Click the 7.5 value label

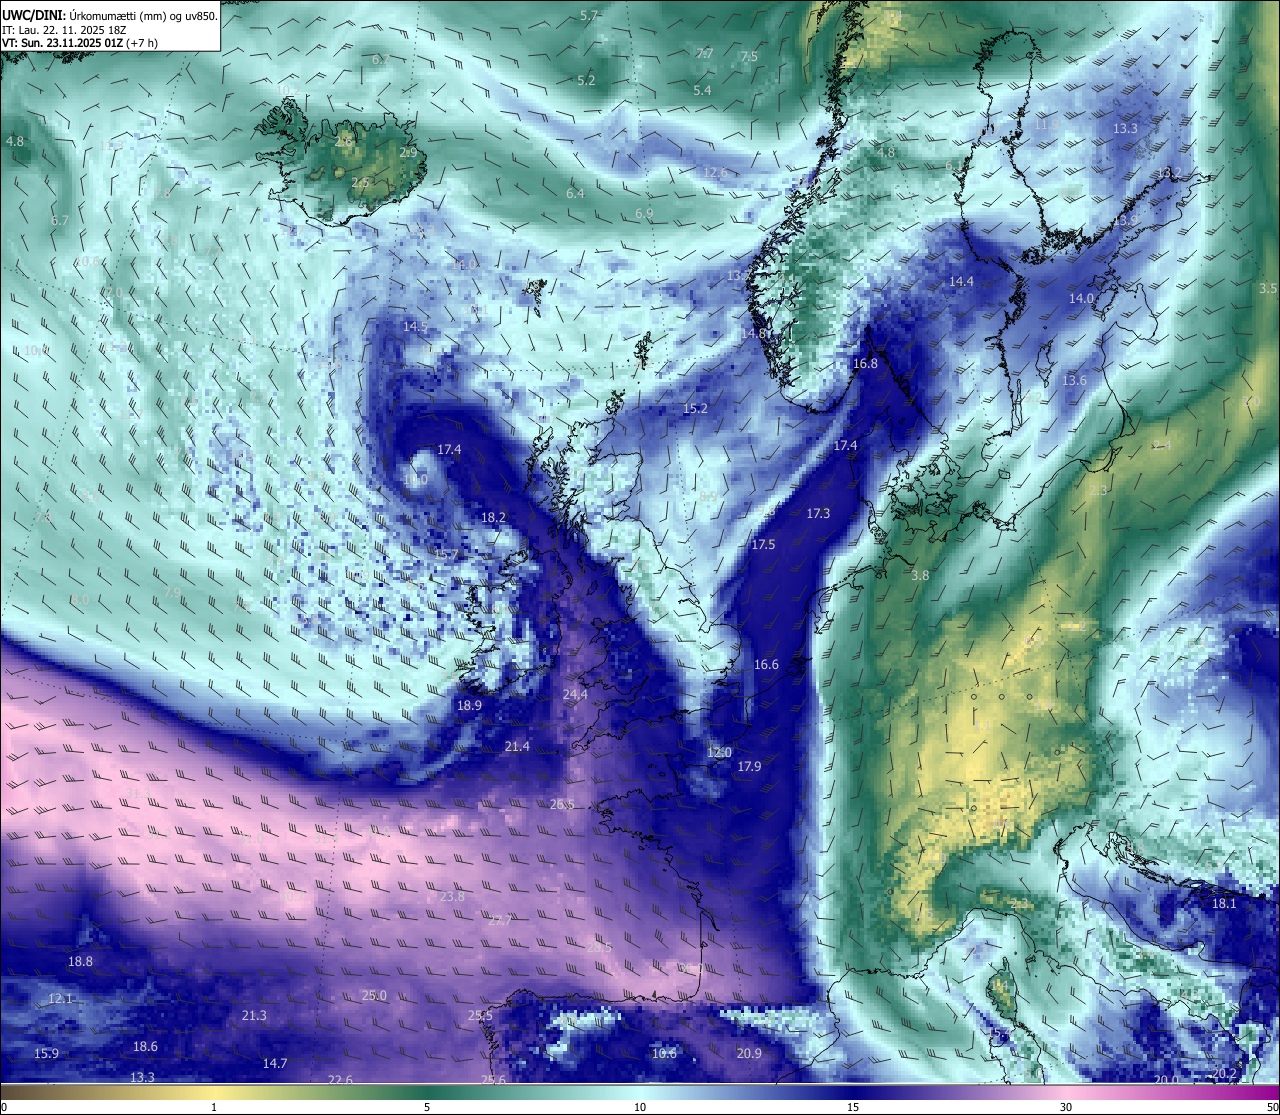748,57
